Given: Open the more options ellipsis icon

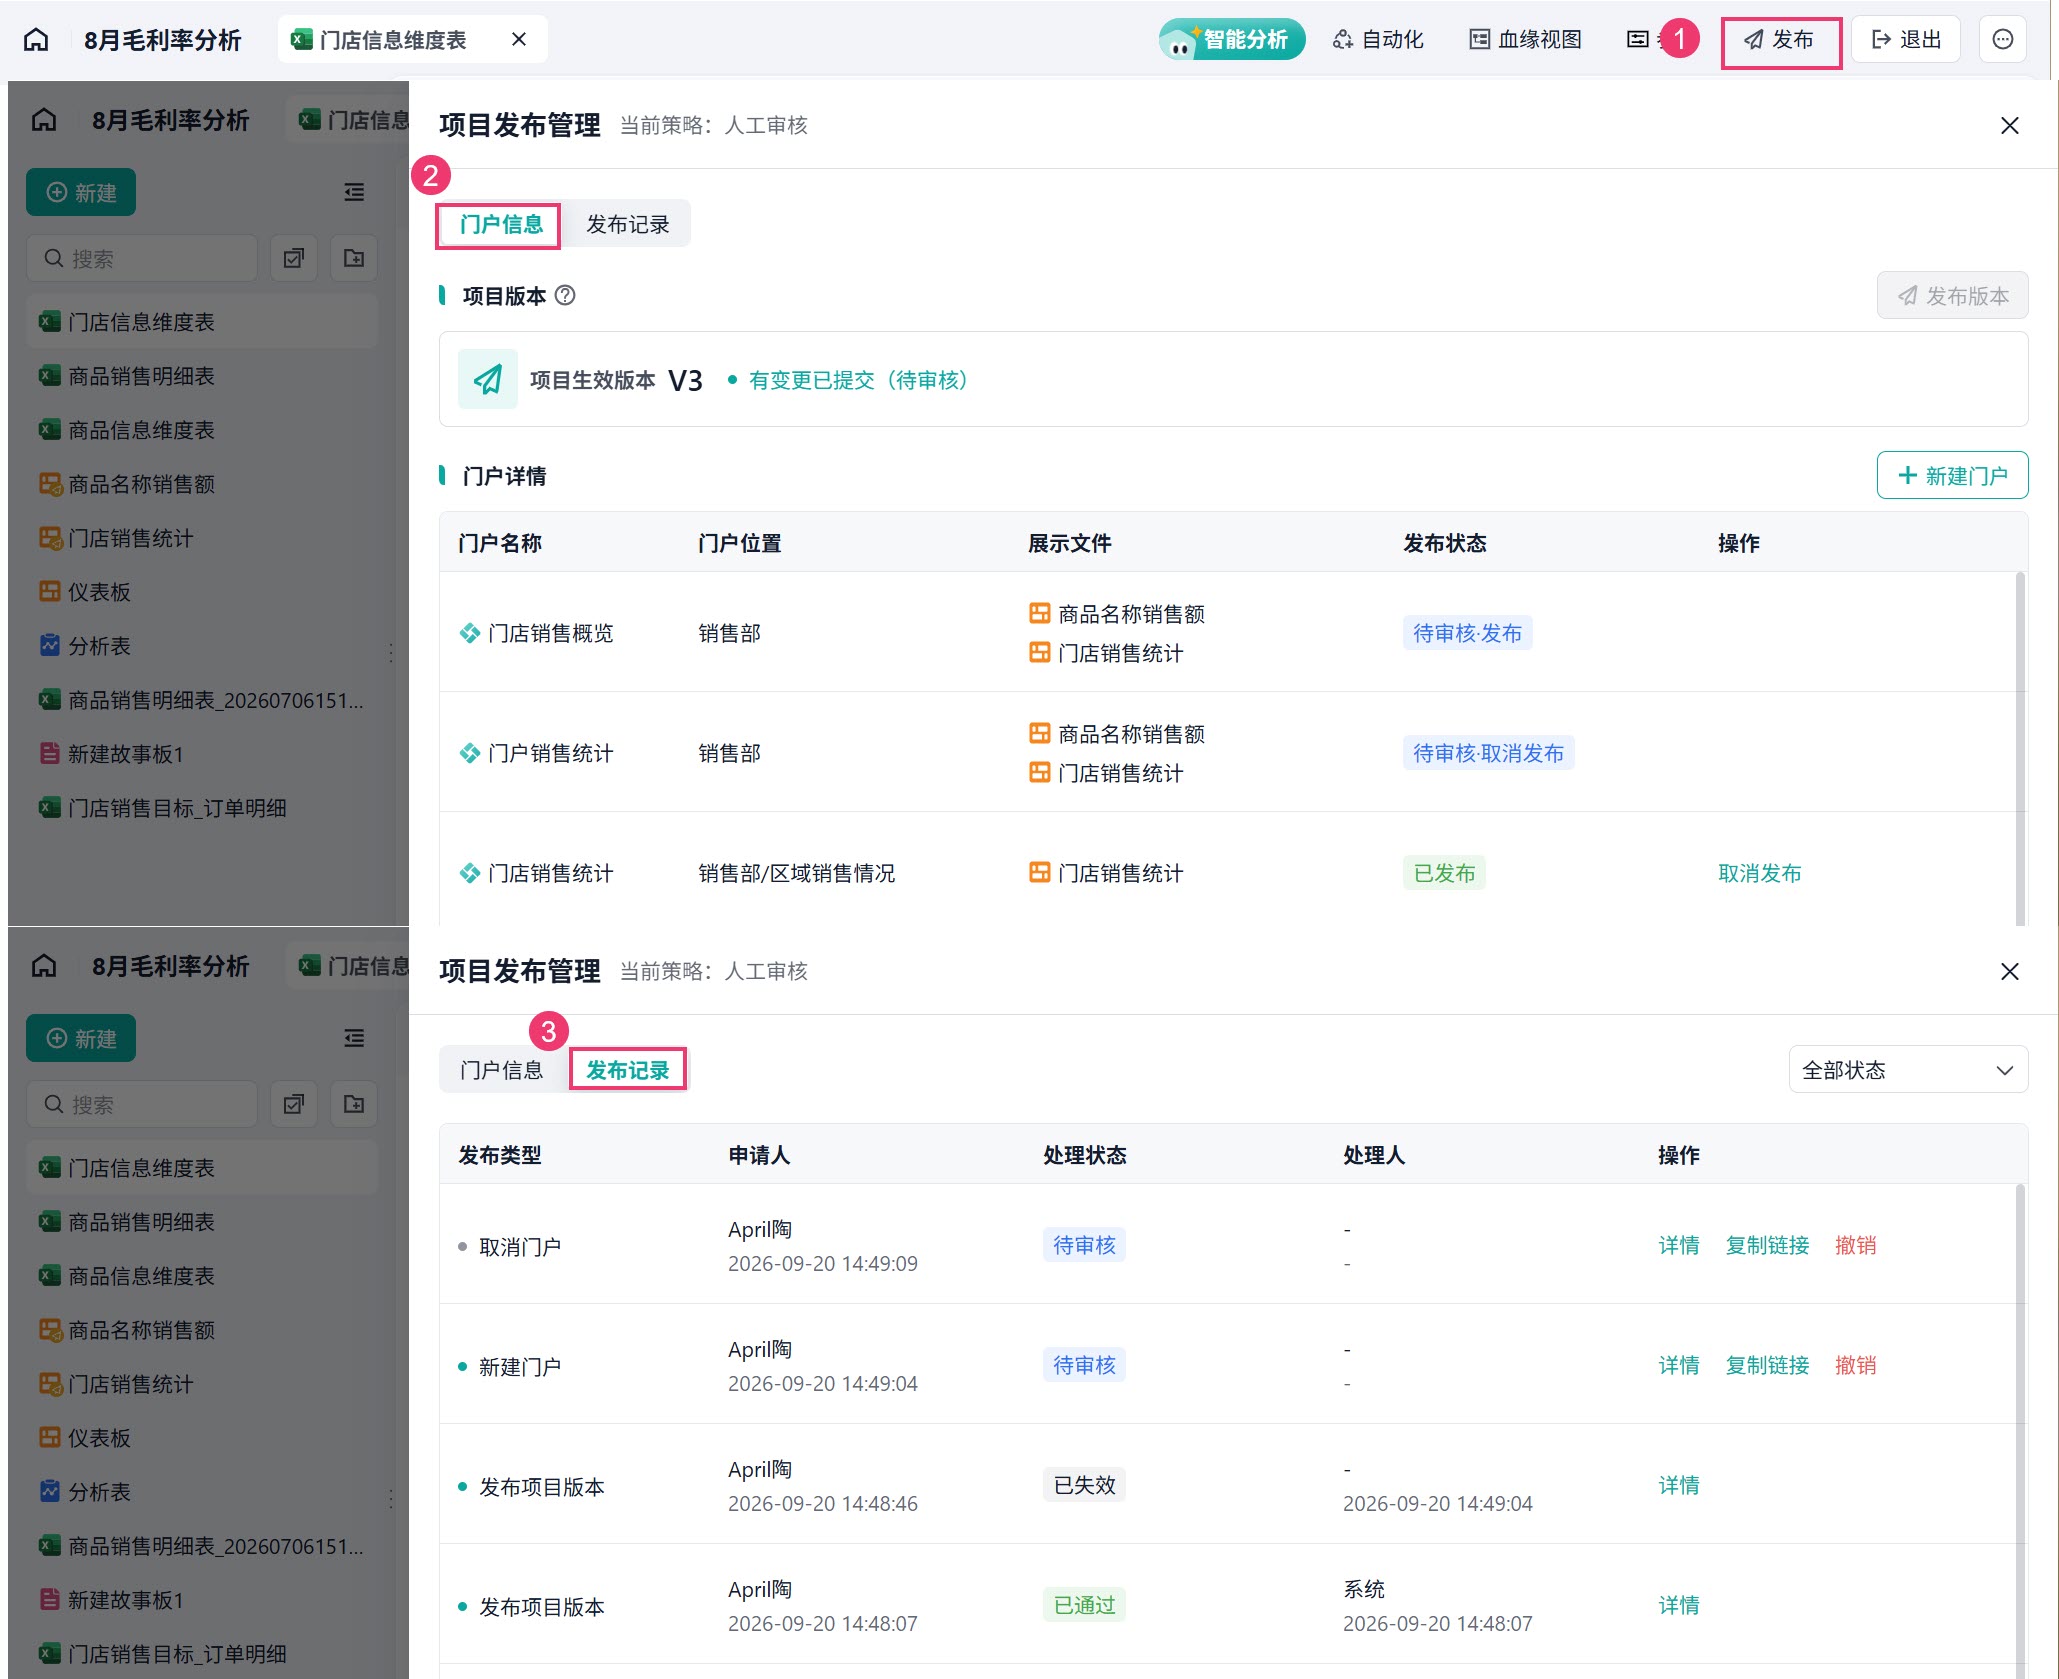Looking at the screenshot, I should (x=2003, y=39).
